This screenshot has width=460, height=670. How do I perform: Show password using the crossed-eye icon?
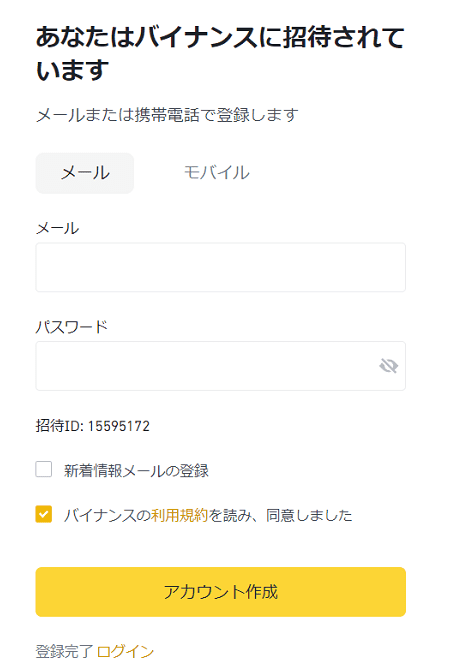(389, 366)
